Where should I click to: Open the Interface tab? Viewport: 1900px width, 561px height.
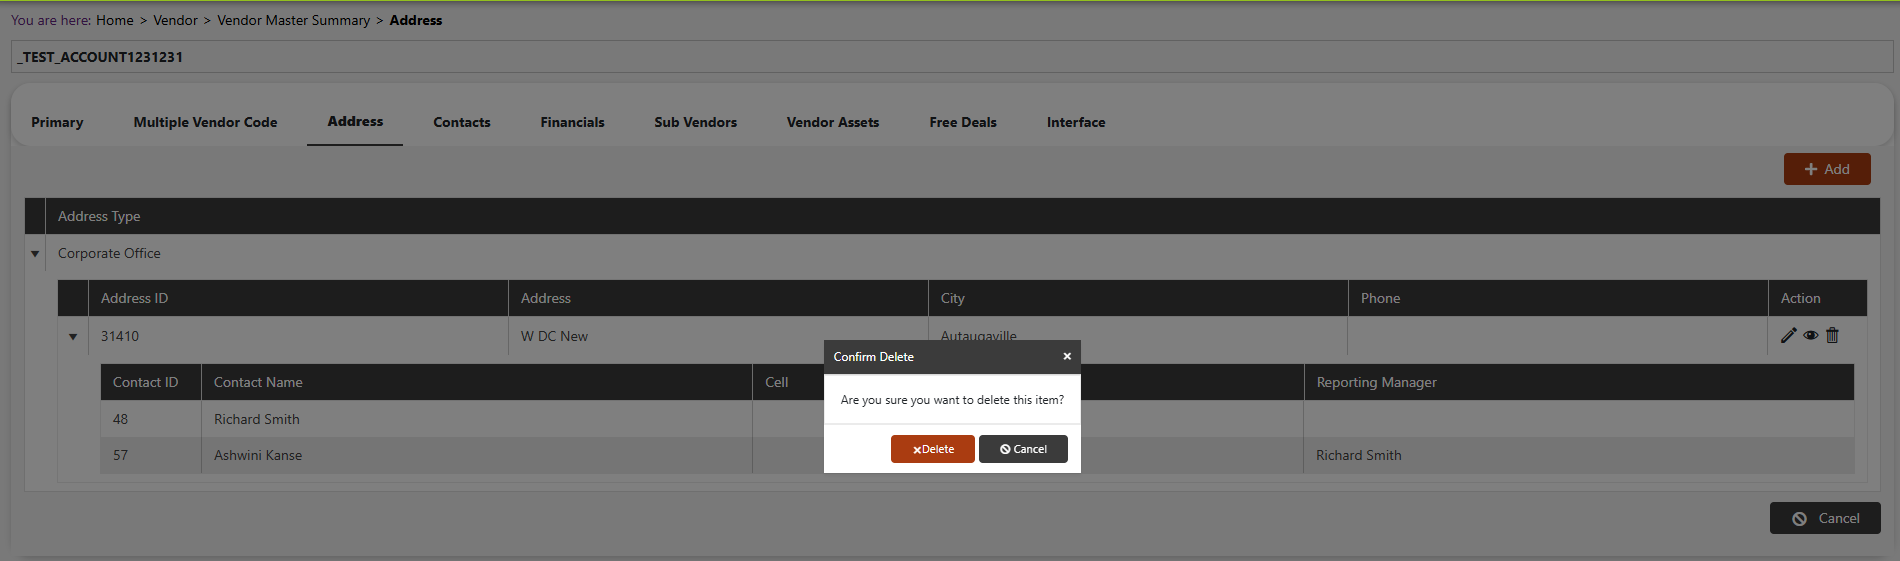click(1076, 122)
